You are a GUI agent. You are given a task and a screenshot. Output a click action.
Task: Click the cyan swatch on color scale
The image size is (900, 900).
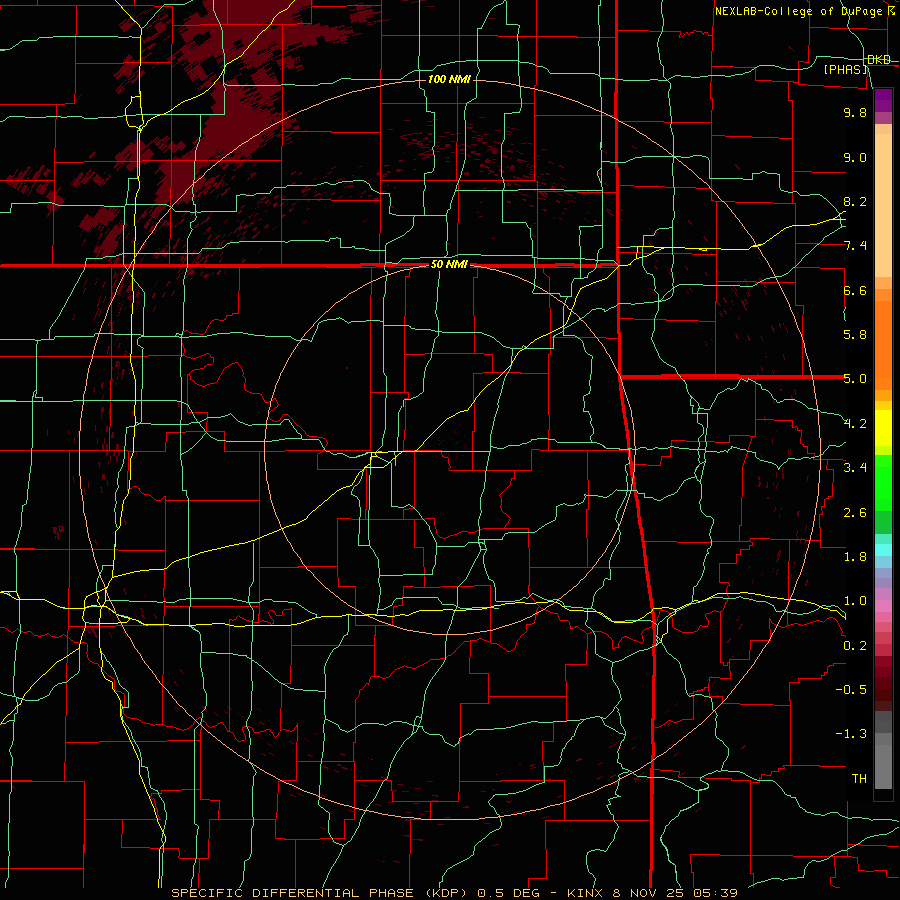coord(883,550)
